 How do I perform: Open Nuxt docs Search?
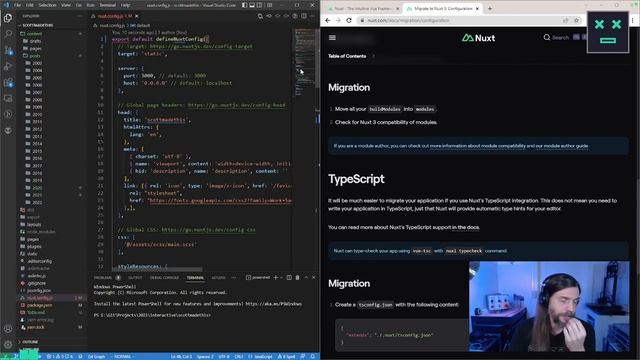[x=556, y=38]
